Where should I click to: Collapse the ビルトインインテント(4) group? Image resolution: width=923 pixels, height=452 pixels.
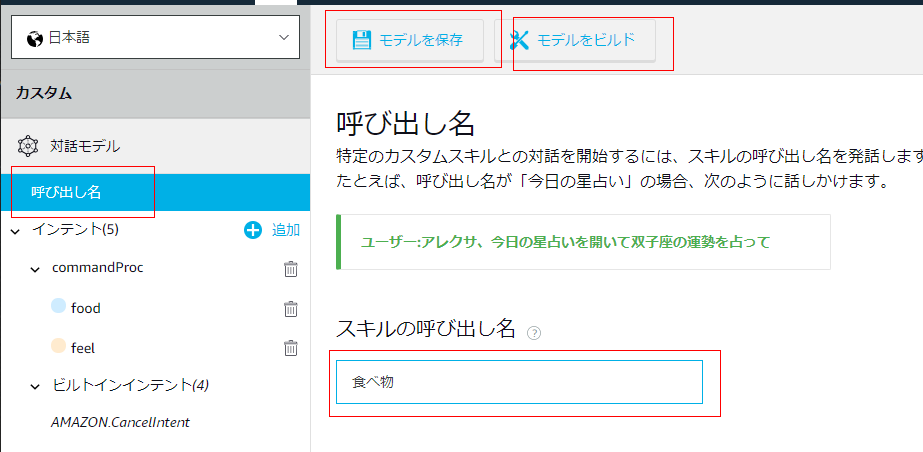35,387
